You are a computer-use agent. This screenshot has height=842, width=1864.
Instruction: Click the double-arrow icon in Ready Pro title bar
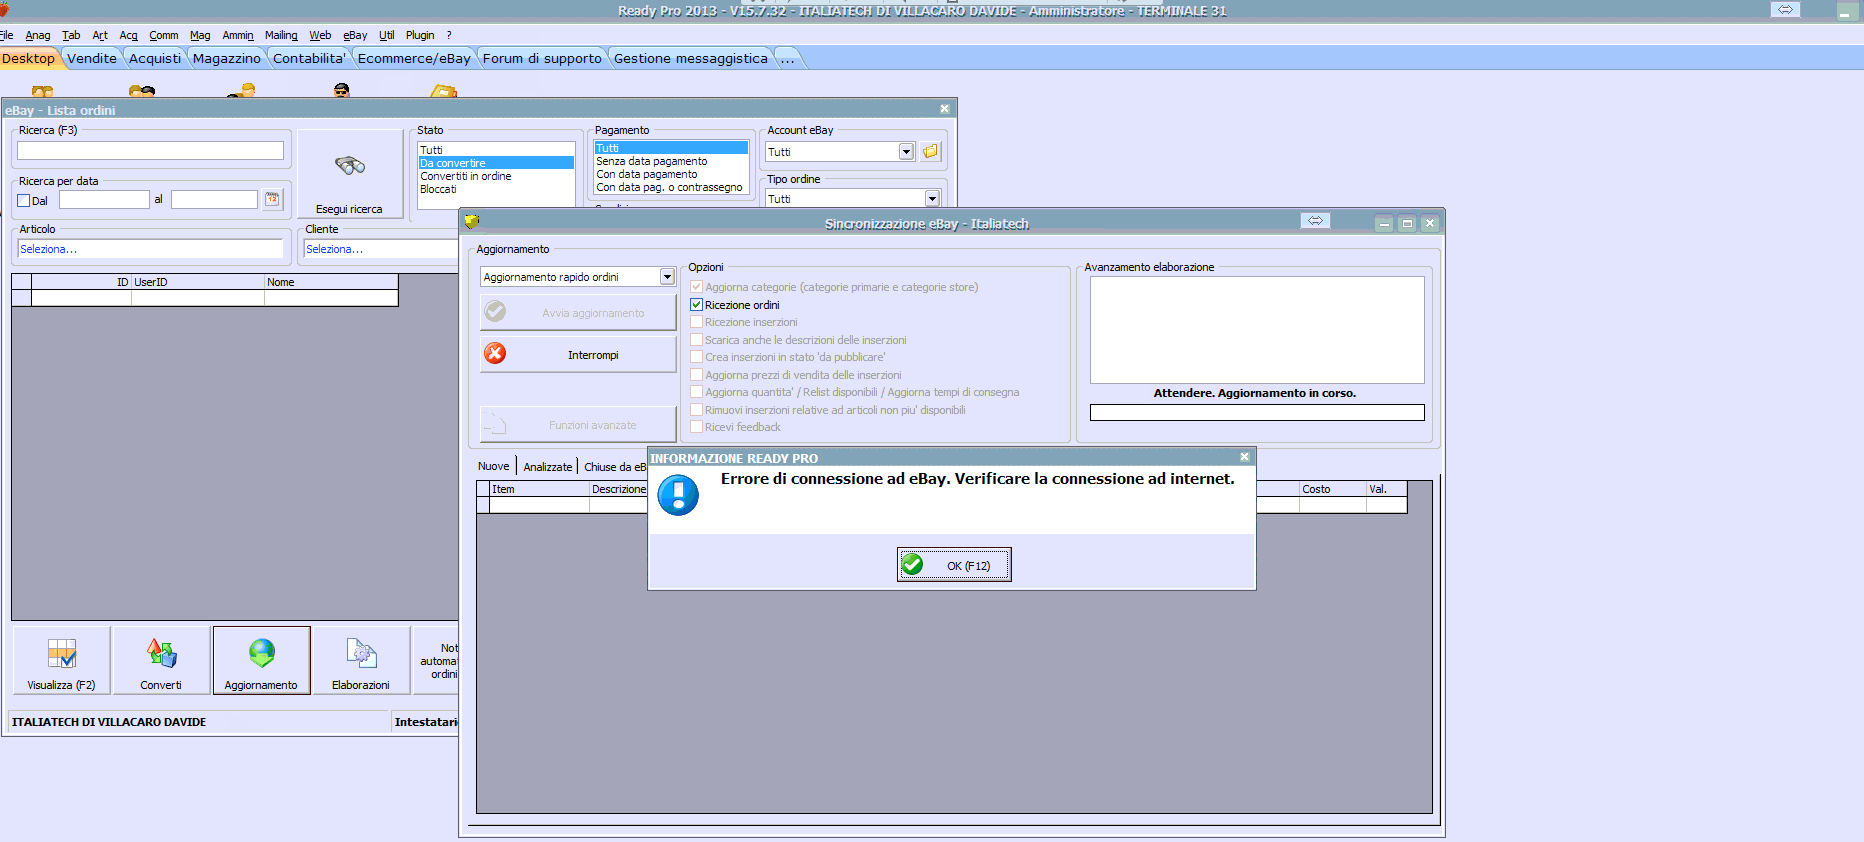click(1785, 9)
